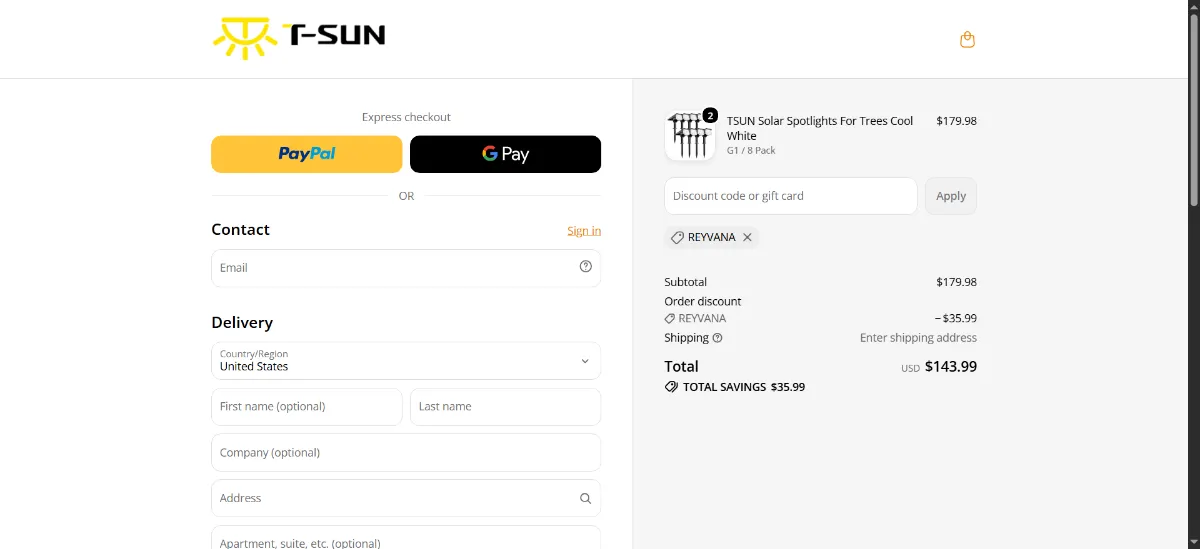Click tag icon beside REYVANA order discount
This screenshot has width=1200, height=549.
click(x=670, y=318)
